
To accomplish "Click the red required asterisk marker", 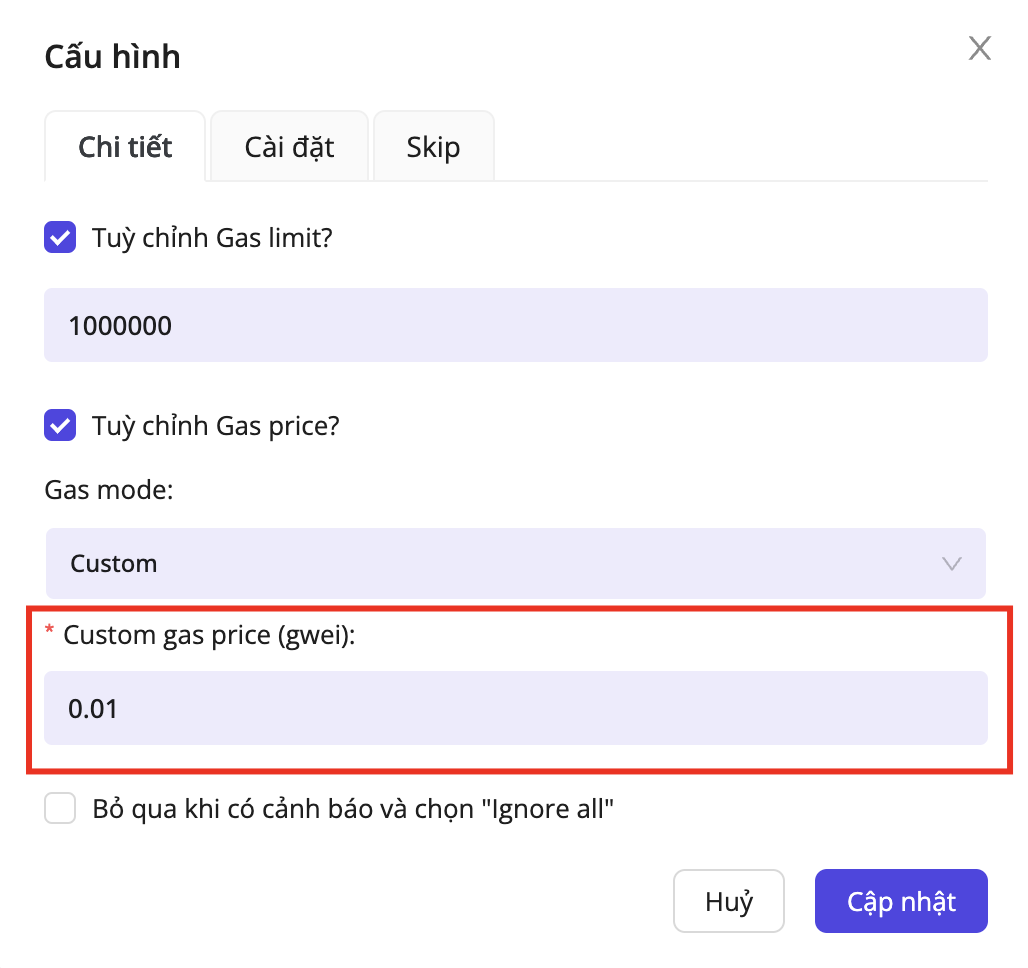I will (50, 632).
